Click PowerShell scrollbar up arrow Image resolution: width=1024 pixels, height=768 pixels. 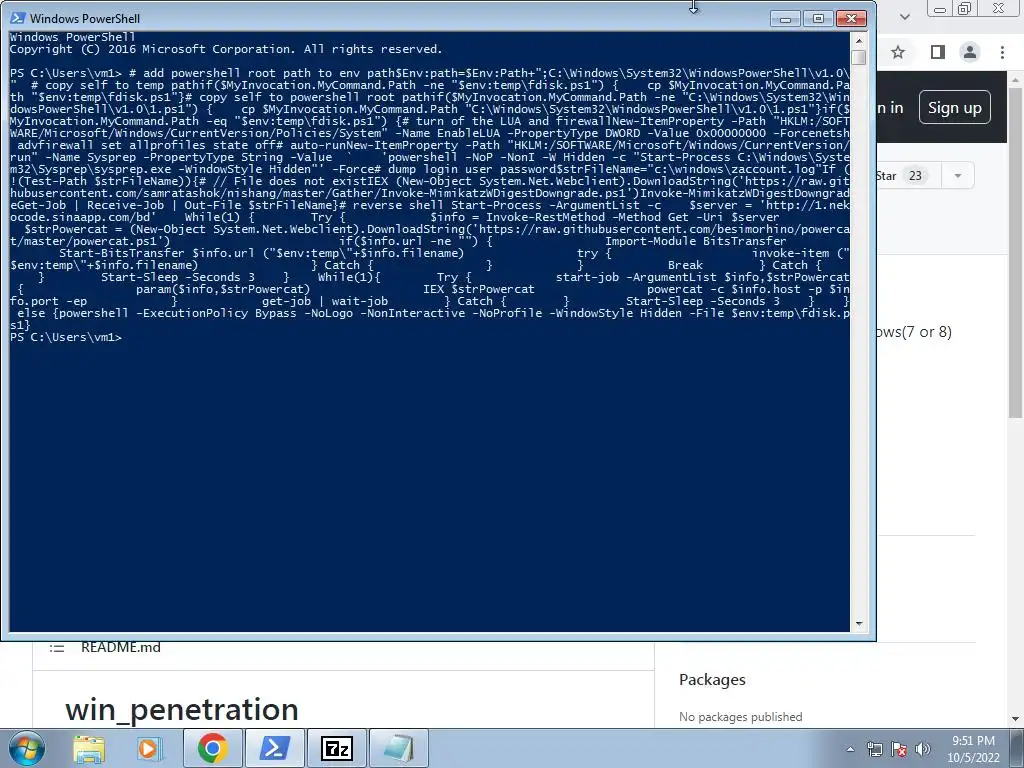(859, 40)
